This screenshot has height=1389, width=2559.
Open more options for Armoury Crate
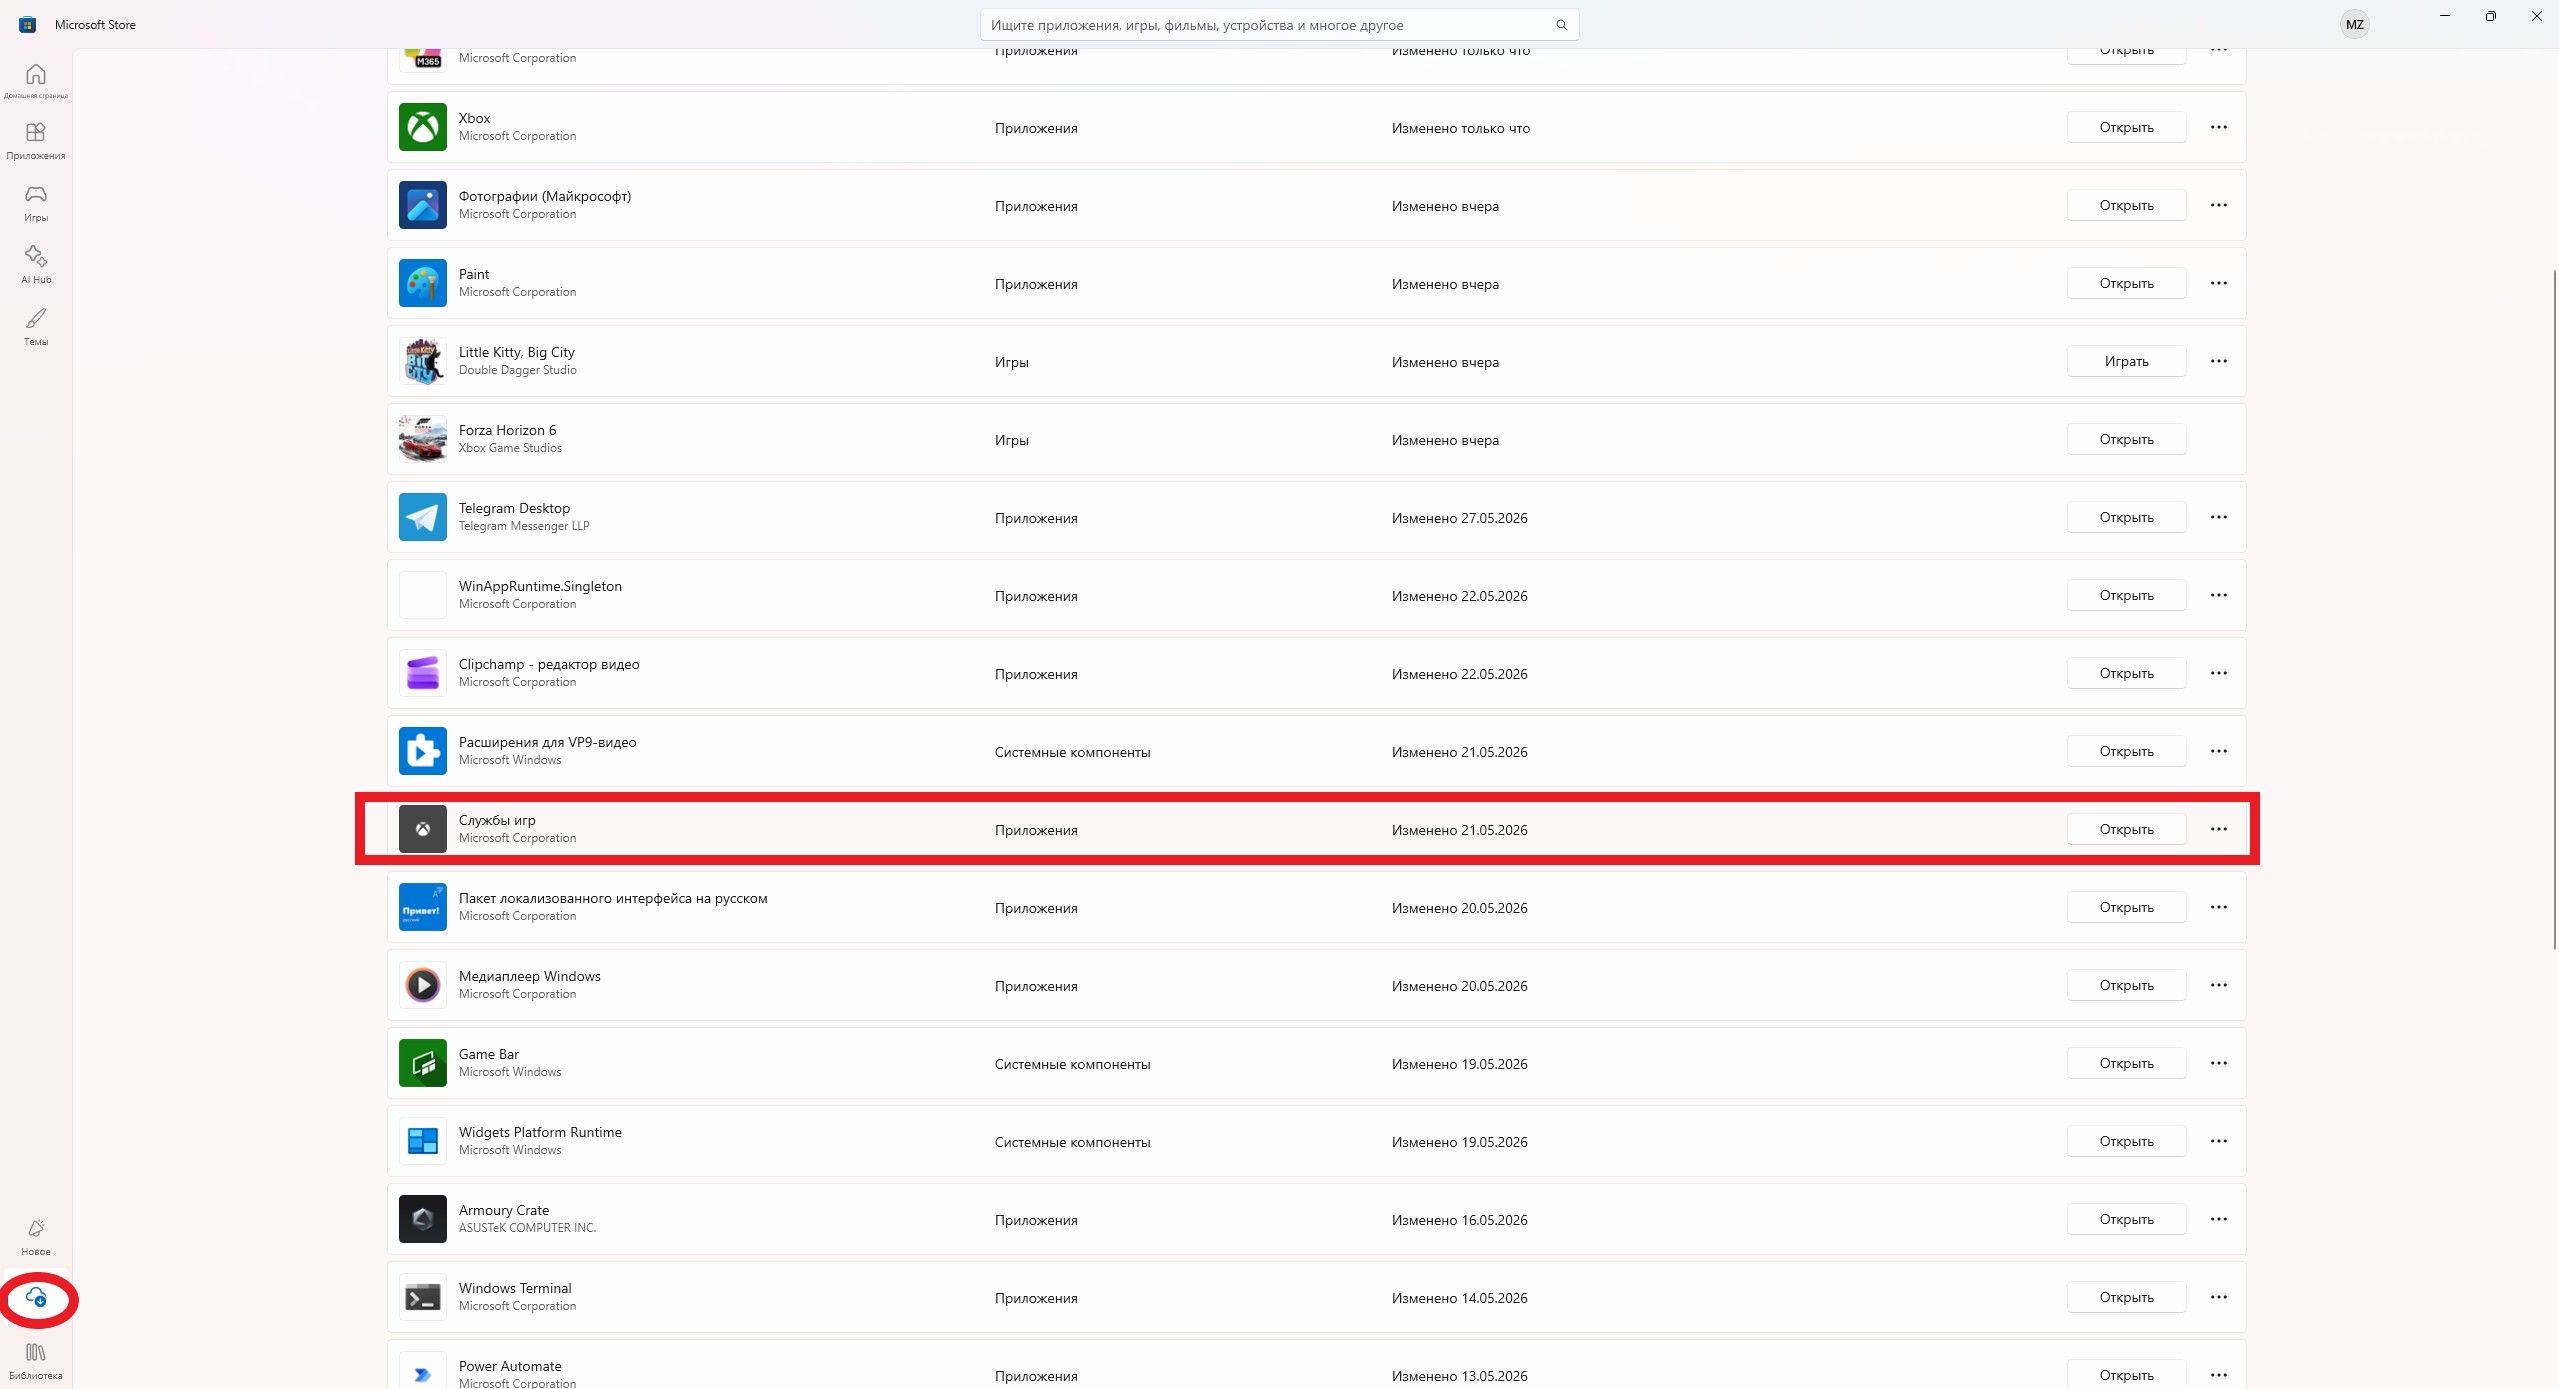point(2219,1219)
